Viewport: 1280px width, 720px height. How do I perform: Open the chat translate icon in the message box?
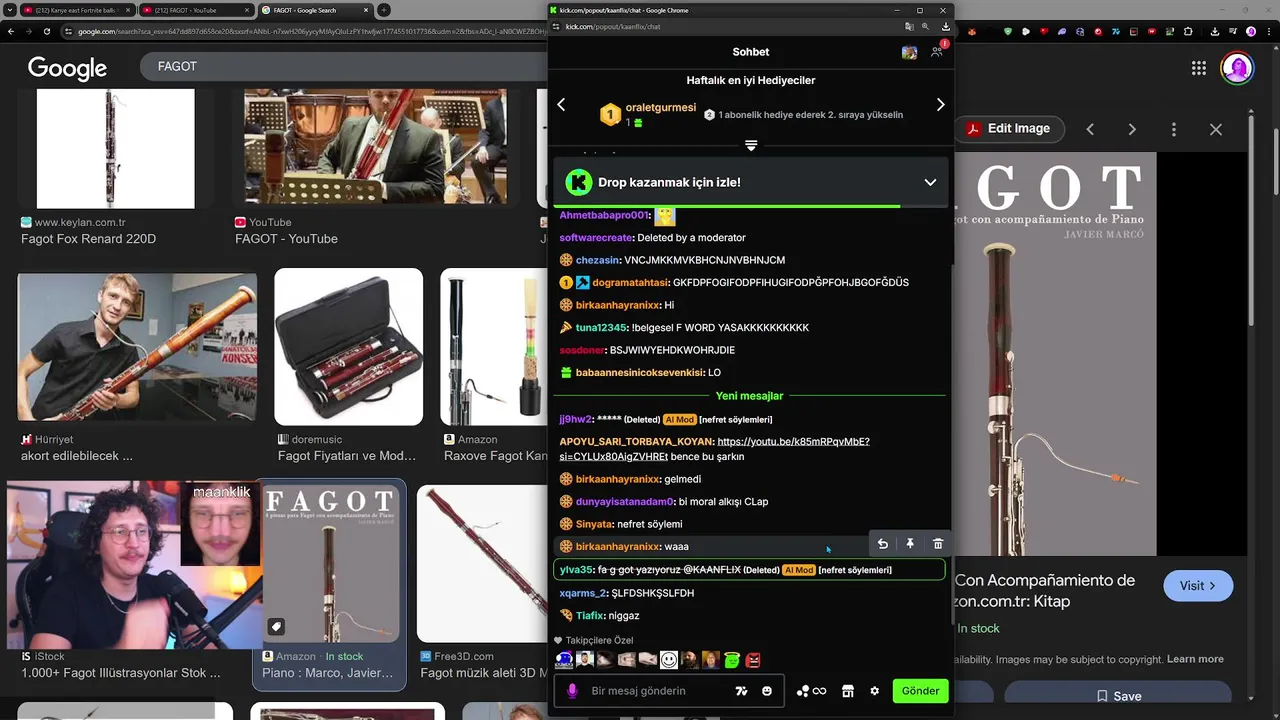click(x=741, y=691)
